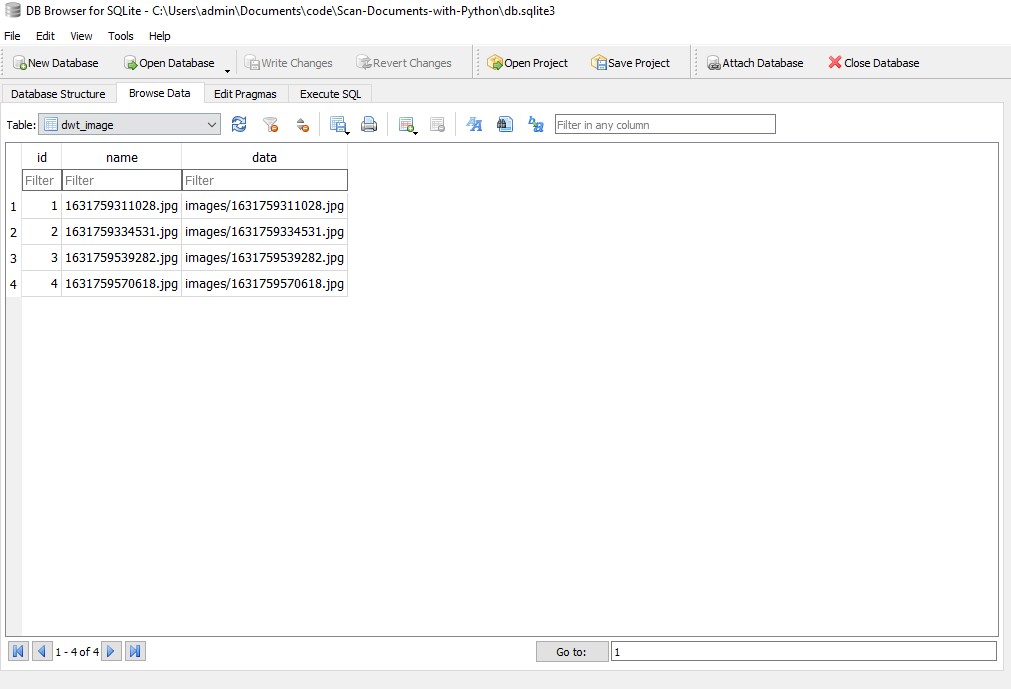Switch to the Database Structure tab
Screen dimensions: 1011x689
click(58, 94)
